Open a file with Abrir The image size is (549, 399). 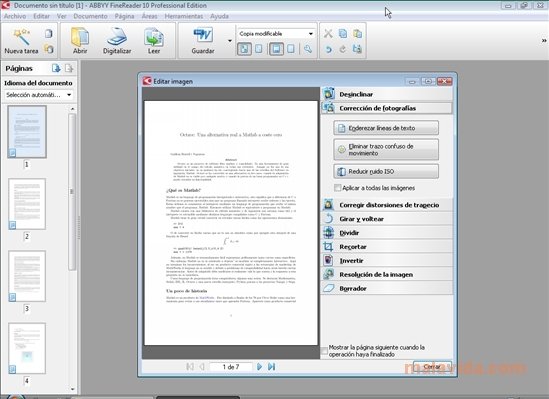(80, 37)
